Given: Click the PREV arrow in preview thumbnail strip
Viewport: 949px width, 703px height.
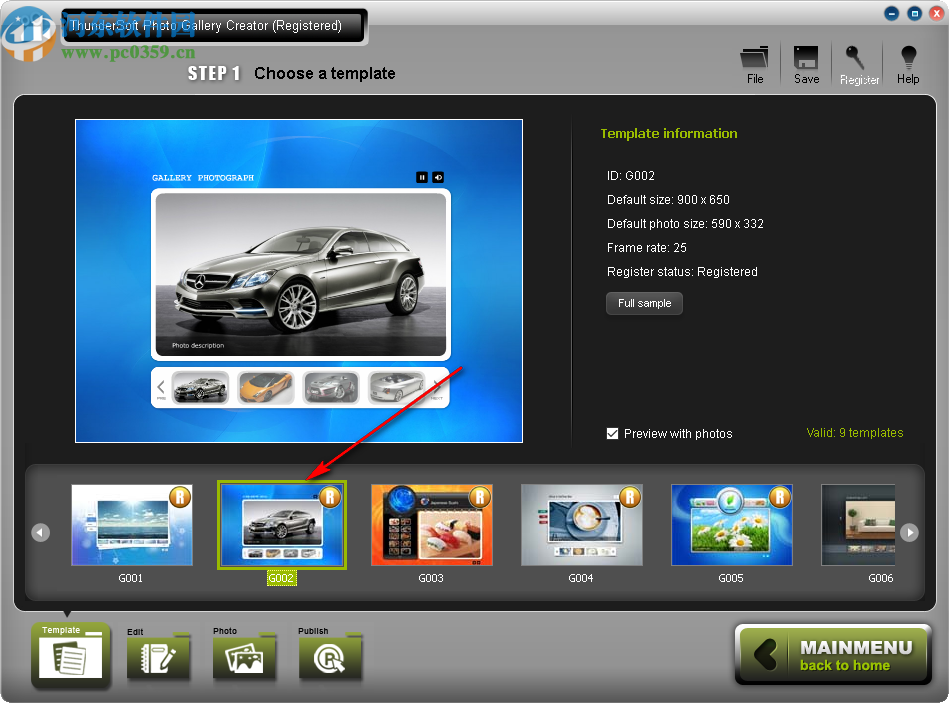Looking at the screenshot, I should click(x=161, y=387).
